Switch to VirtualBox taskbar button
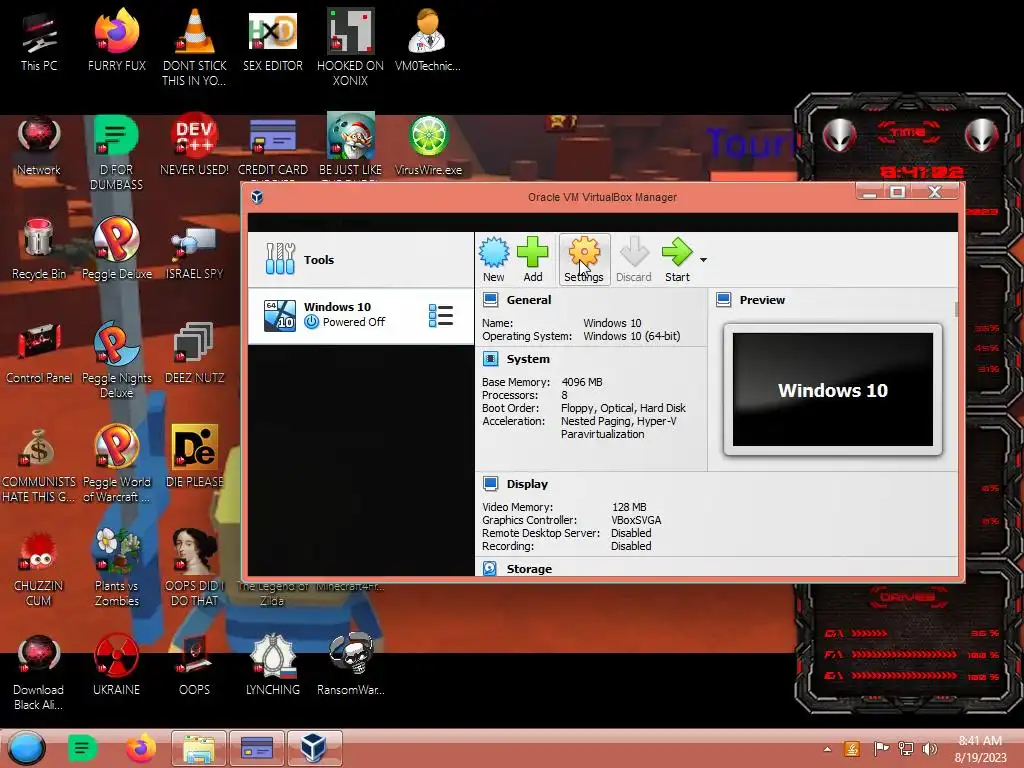The image size is (1024, 768). pyautogui.click(x=315, y=748)
